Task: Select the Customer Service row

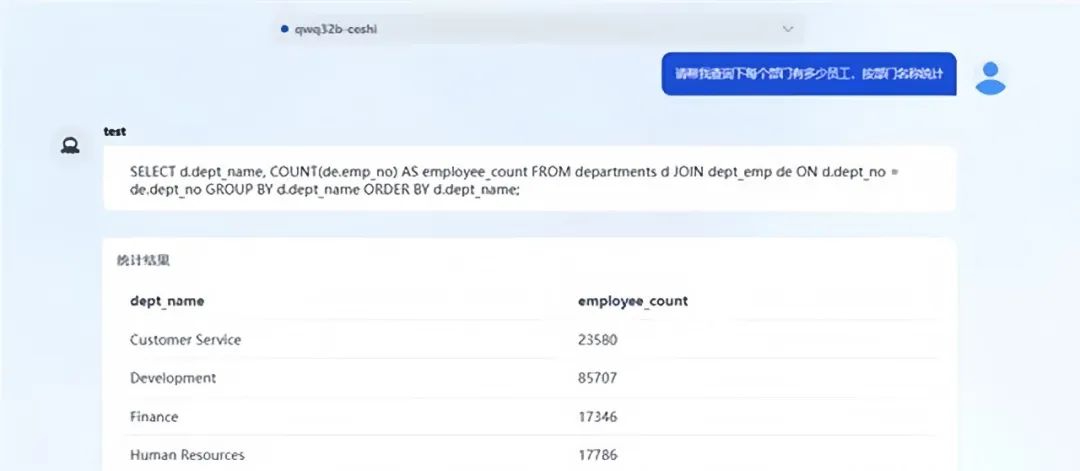Action: (185, 340)
